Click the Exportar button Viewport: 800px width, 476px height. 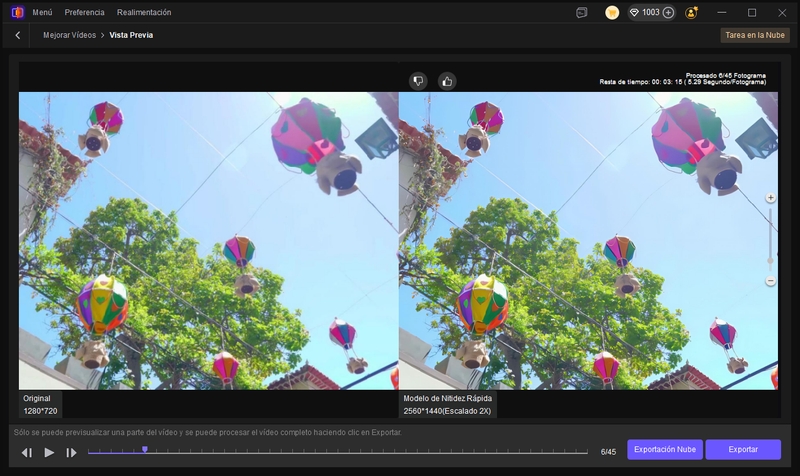point(742,450)
